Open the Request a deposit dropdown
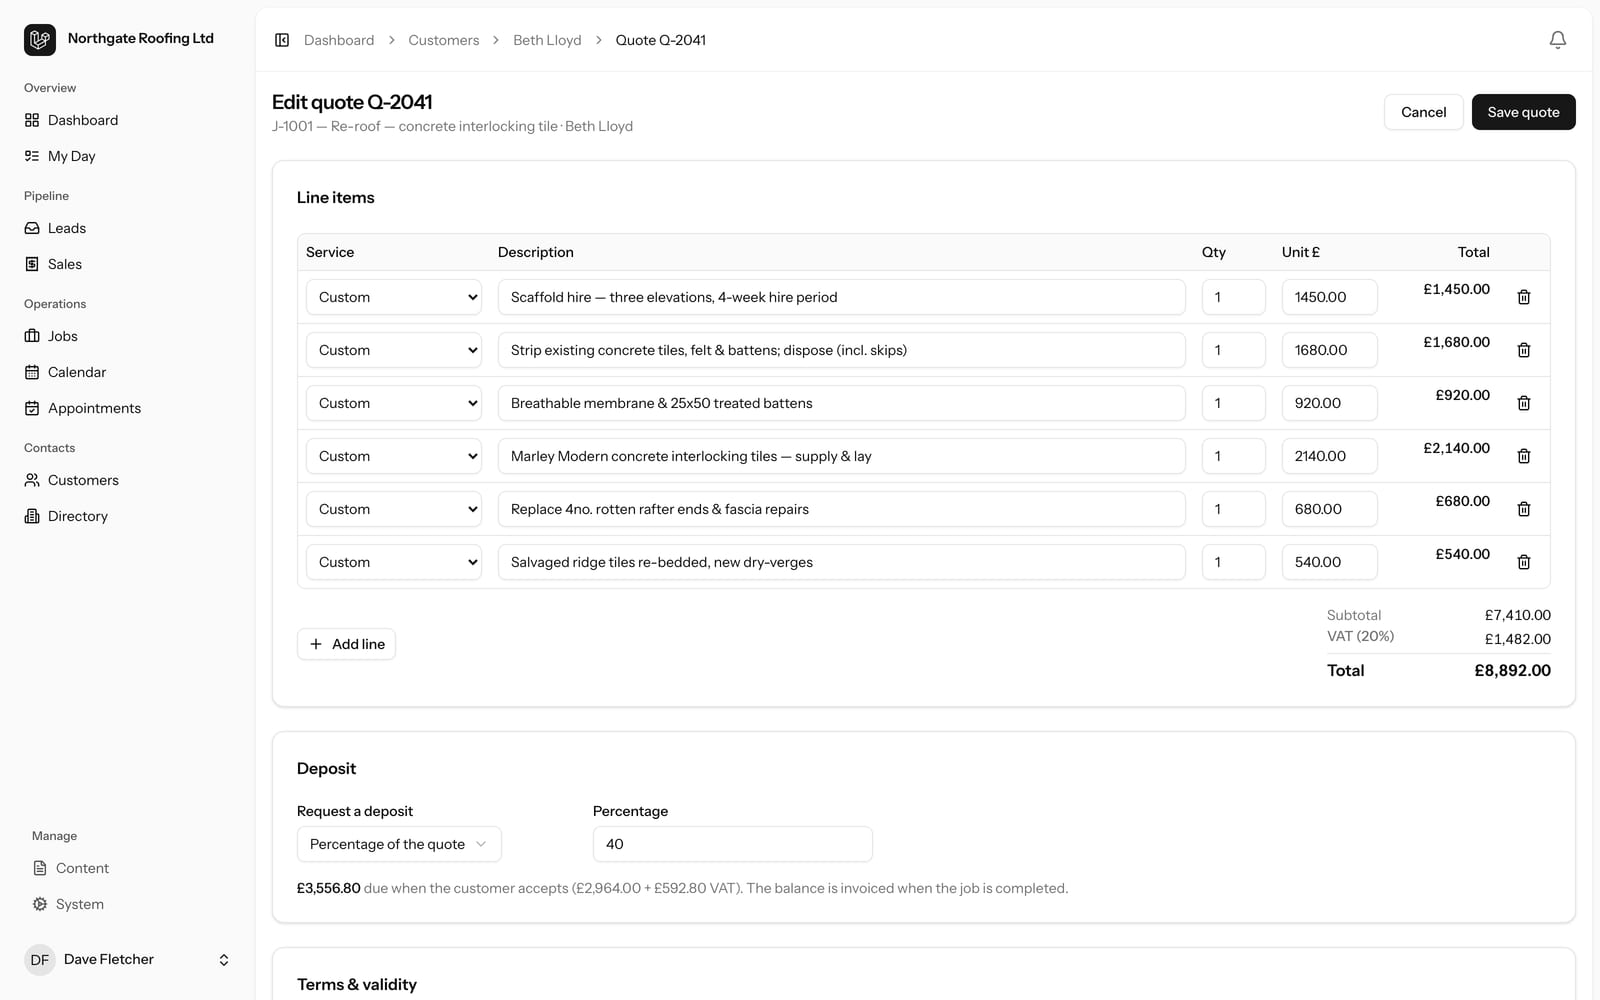Viewport: 1600px width, 1000px height. coord(399,844)
